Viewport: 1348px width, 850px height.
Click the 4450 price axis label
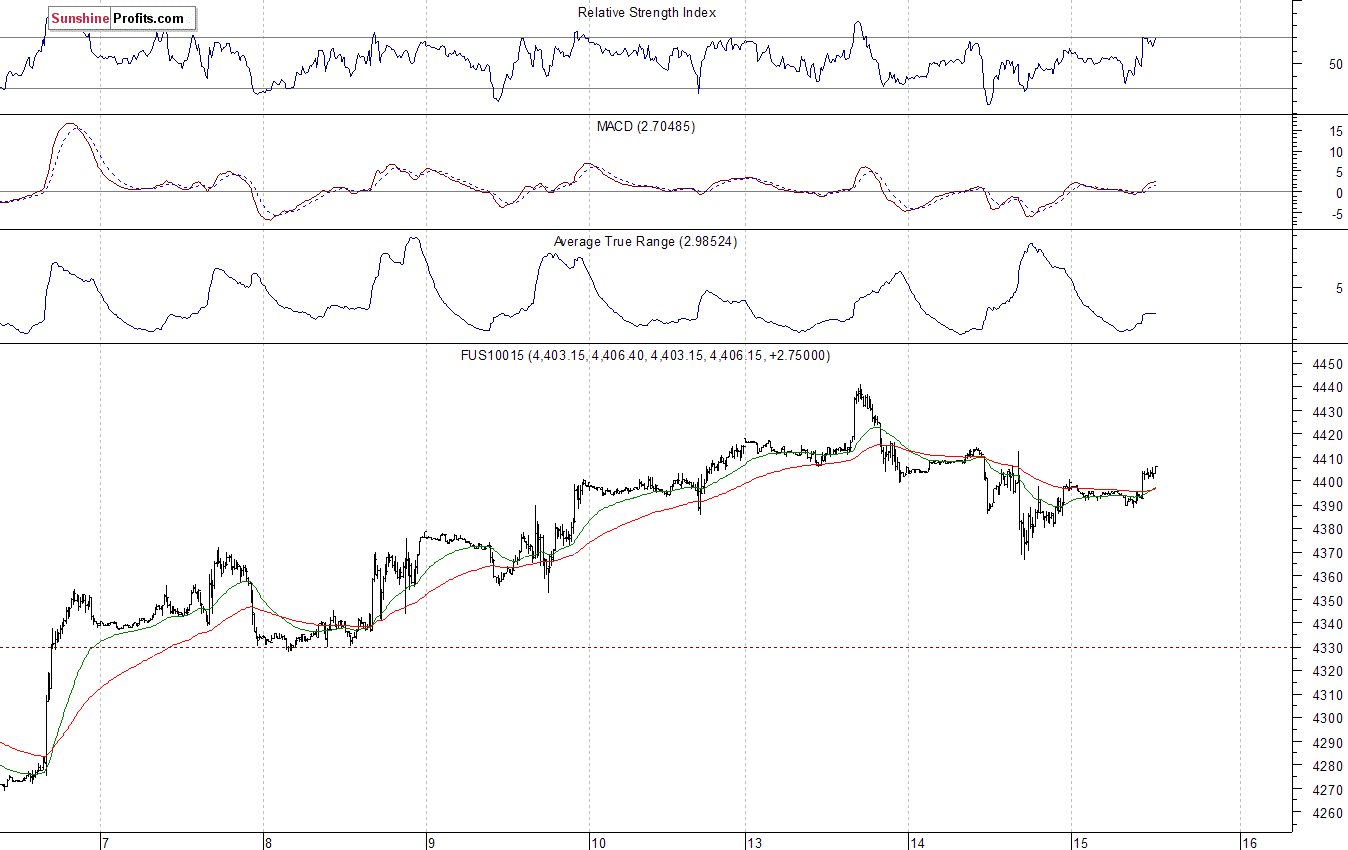coord(1329,365)
